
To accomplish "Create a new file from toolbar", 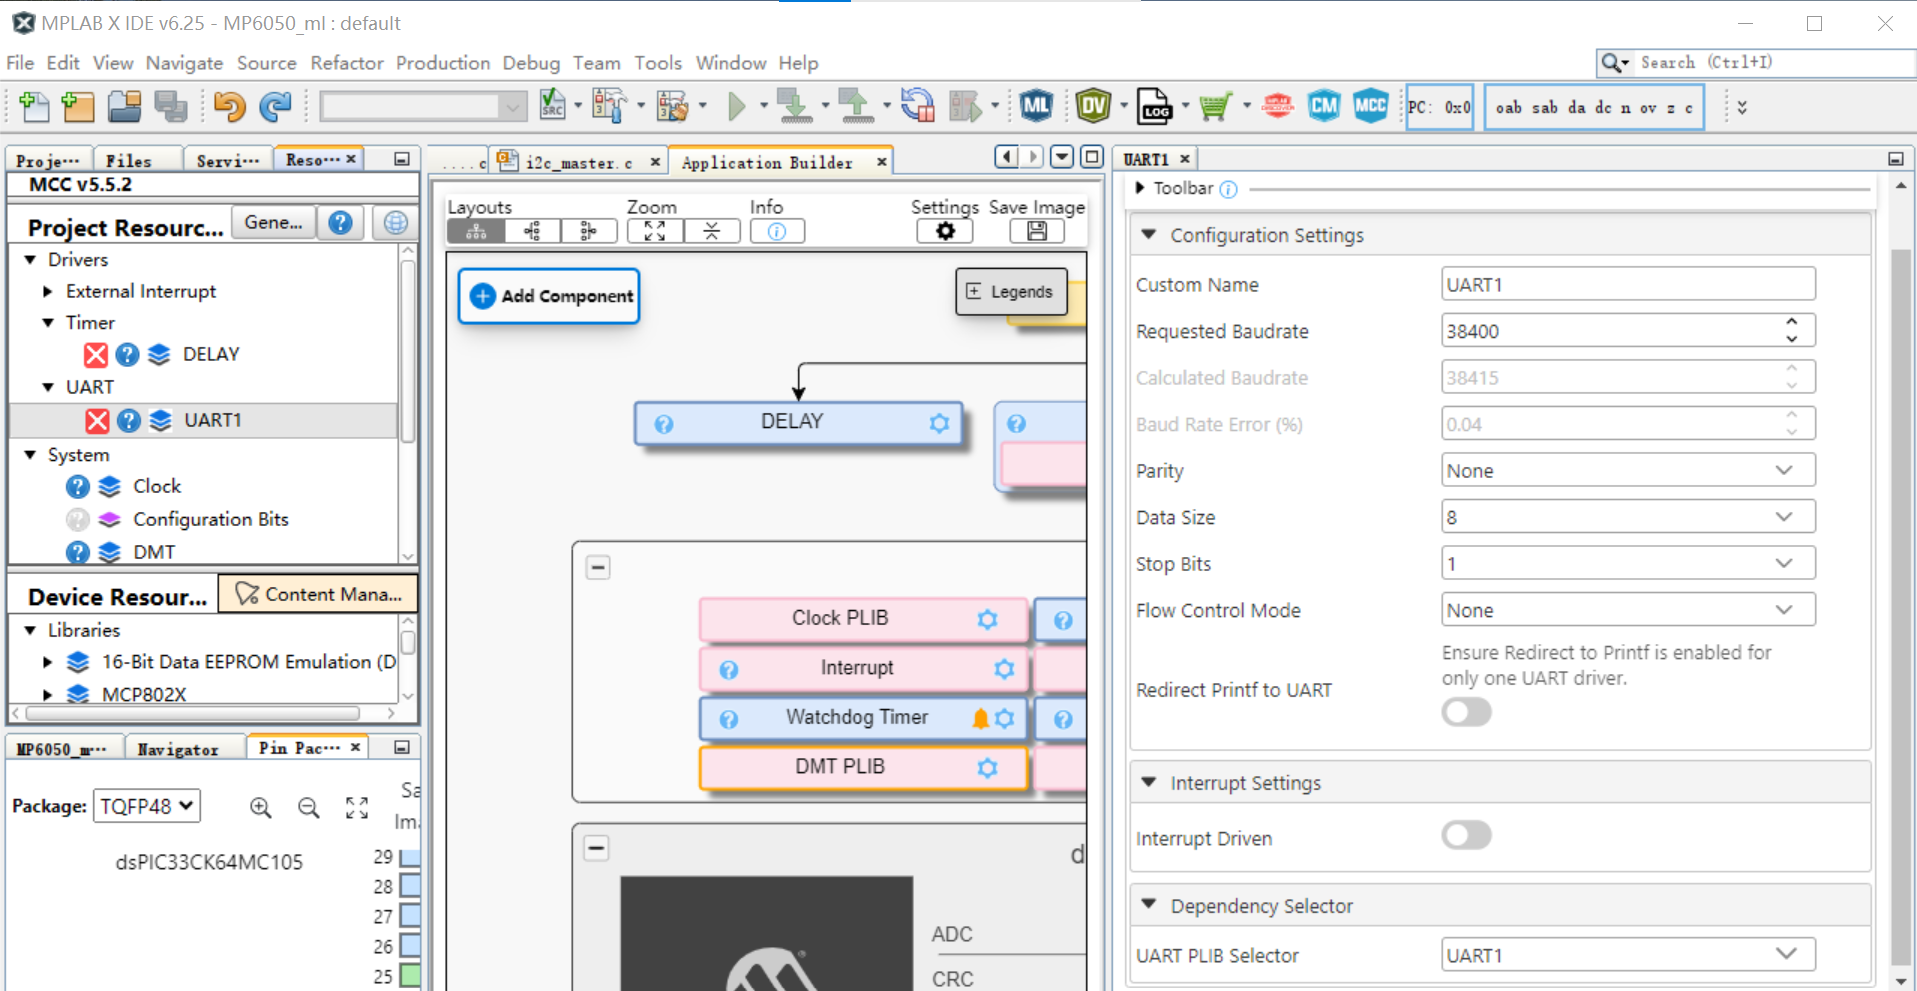I will tap(34, 106).
